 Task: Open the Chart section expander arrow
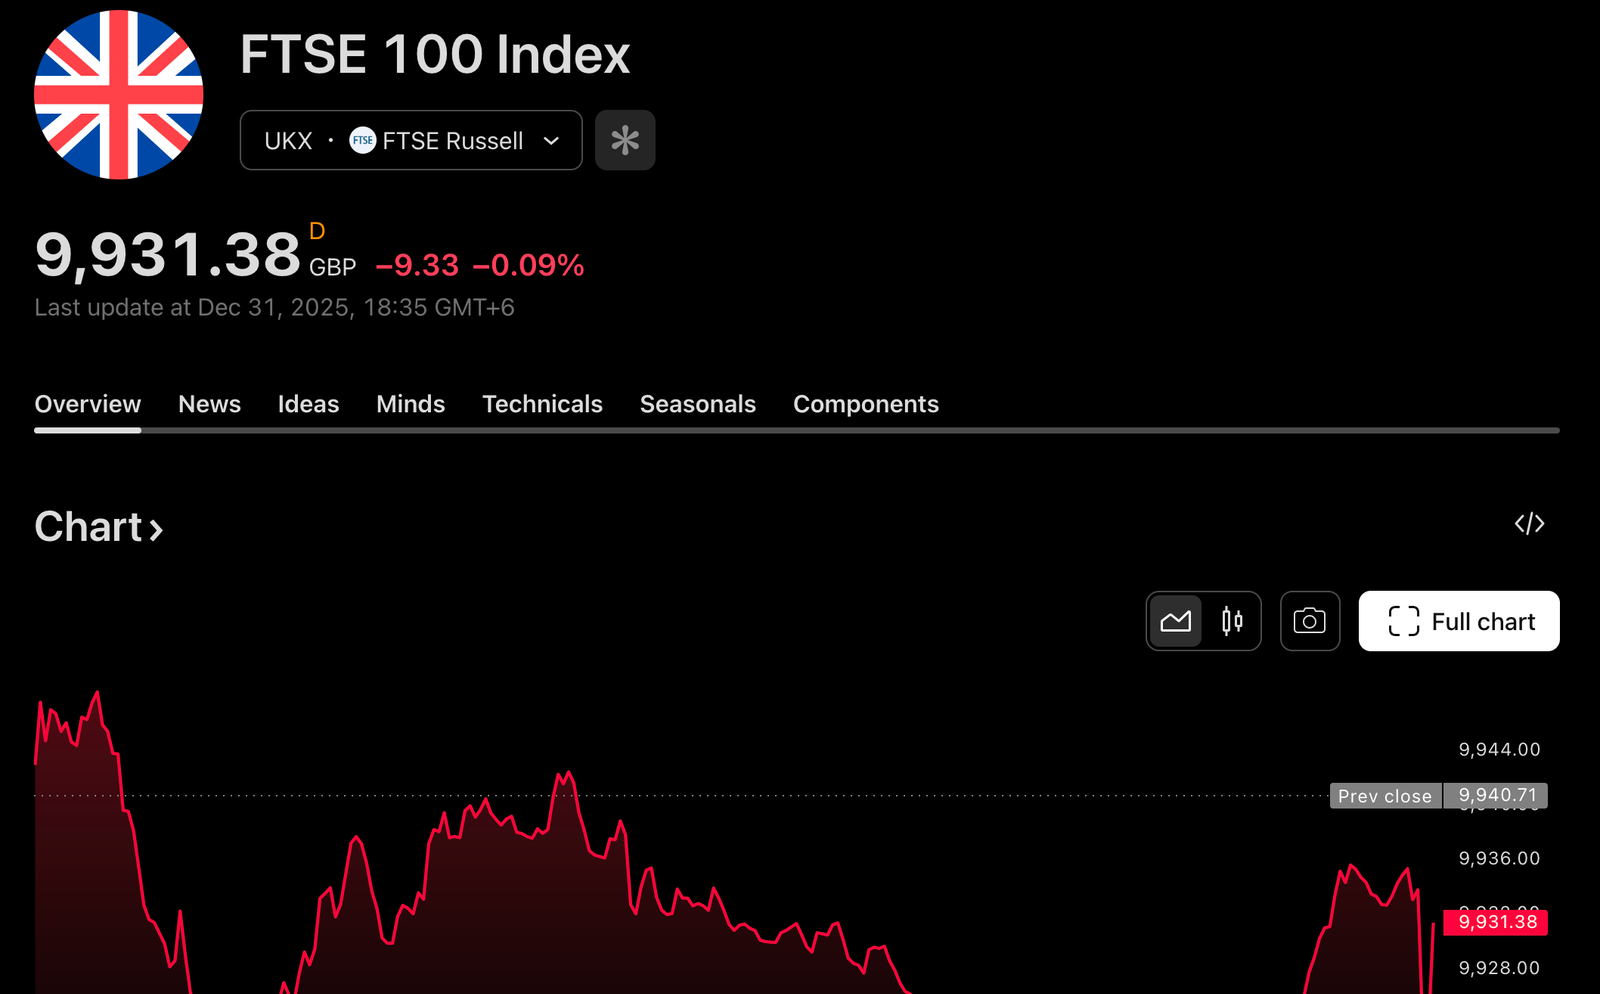point(156,529)
